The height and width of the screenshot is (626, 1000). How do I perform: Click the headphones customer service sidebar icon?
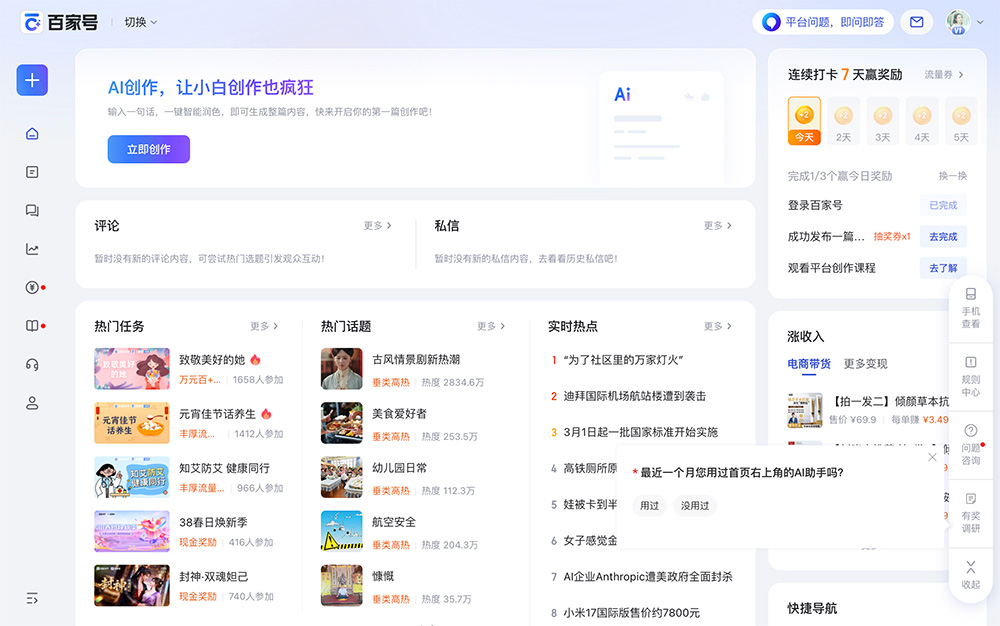(31, 364)
